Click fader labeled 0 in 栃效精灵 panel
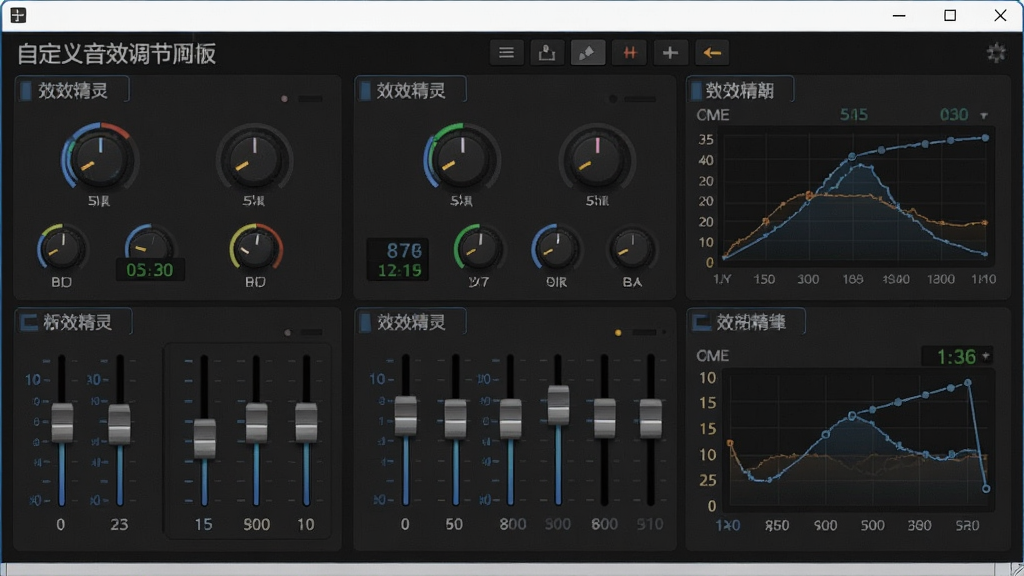 (x=62, y=423)
